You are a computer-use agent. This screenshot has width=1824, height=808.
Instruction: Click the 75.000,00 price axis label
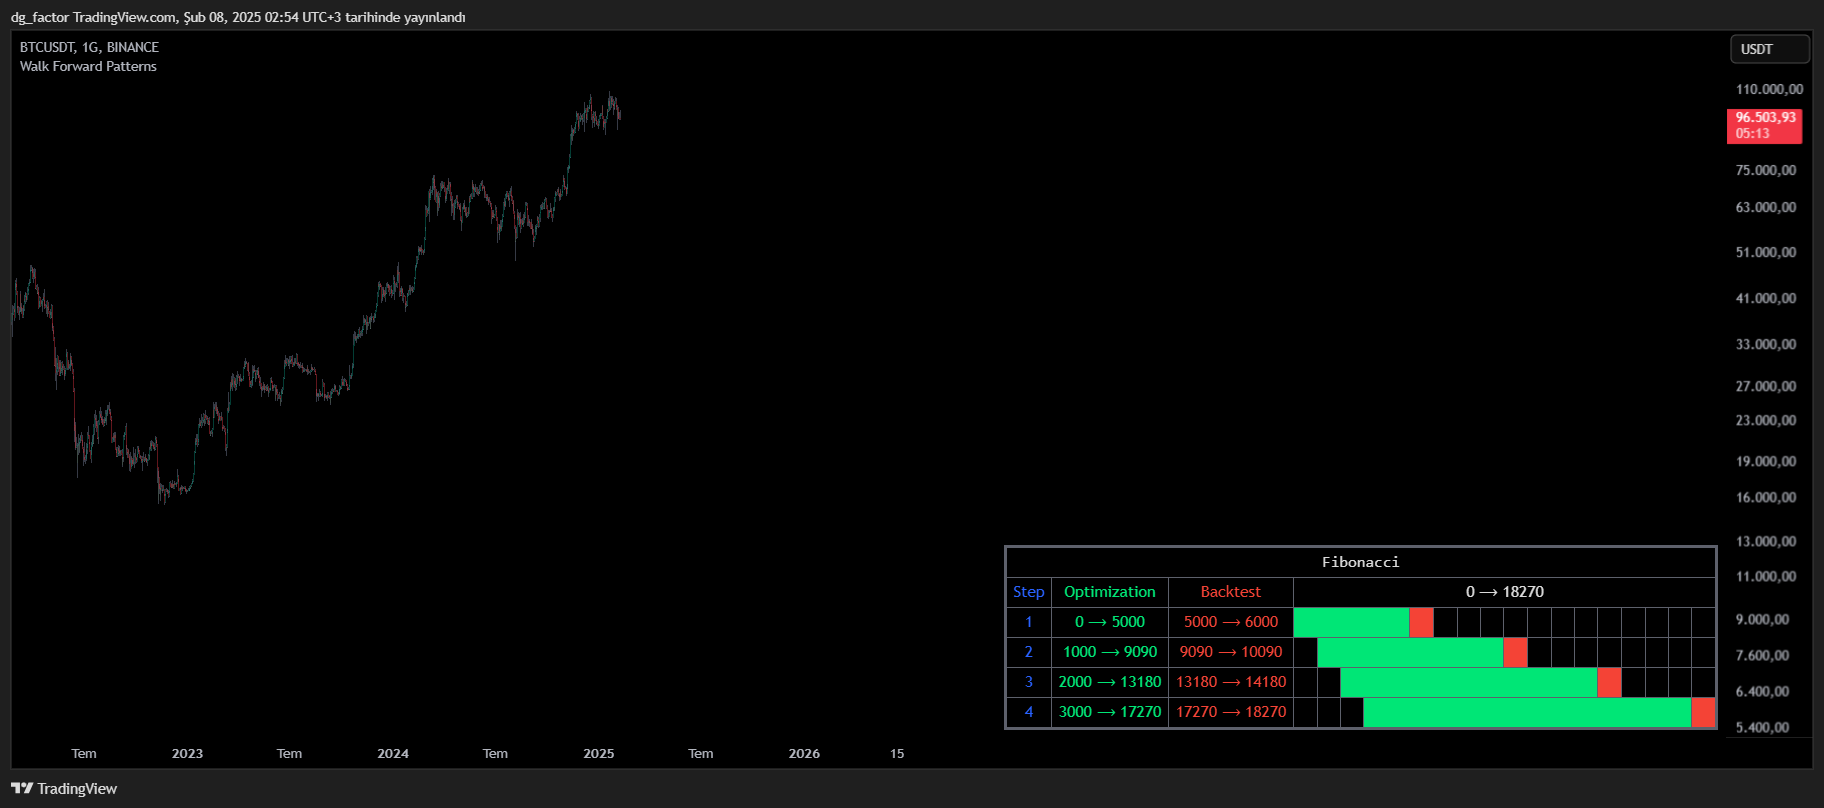pos(1766,170)
